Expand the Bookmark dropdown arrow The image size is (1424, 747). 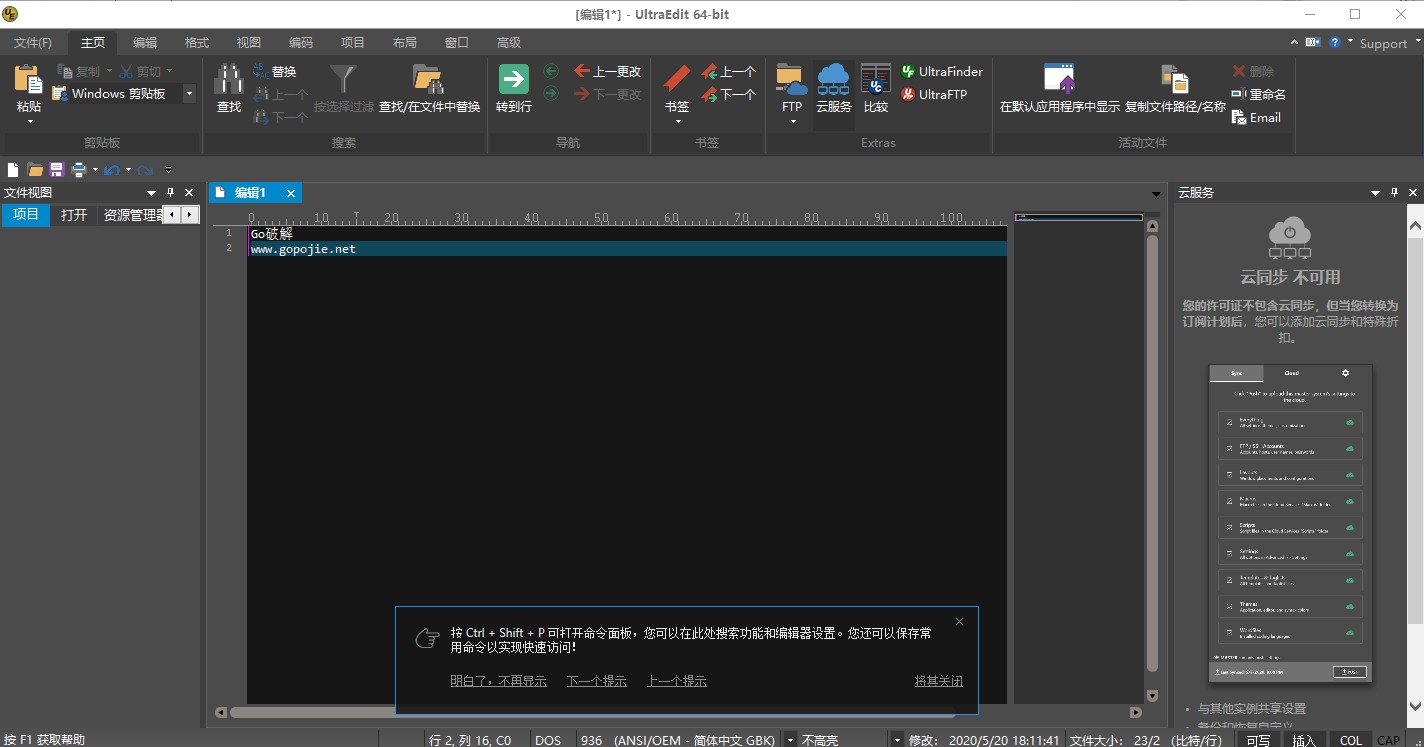point(678,122)
